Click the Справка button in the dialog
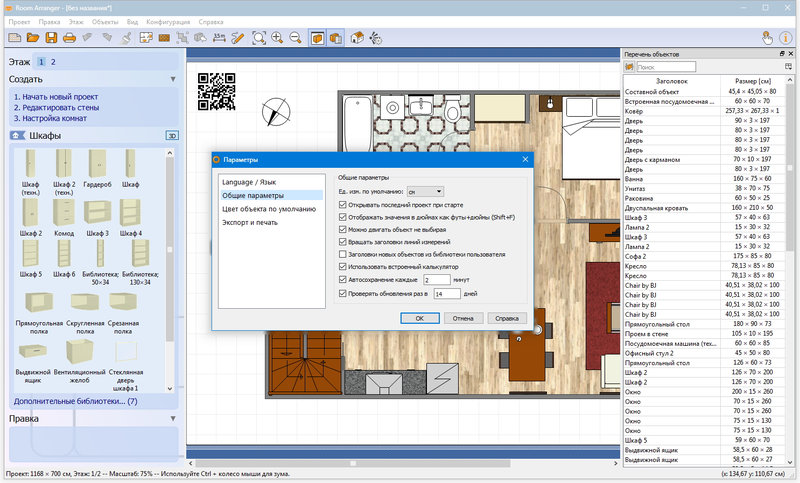The width and height of the screenshot is (800, 483). pos(507,318)
